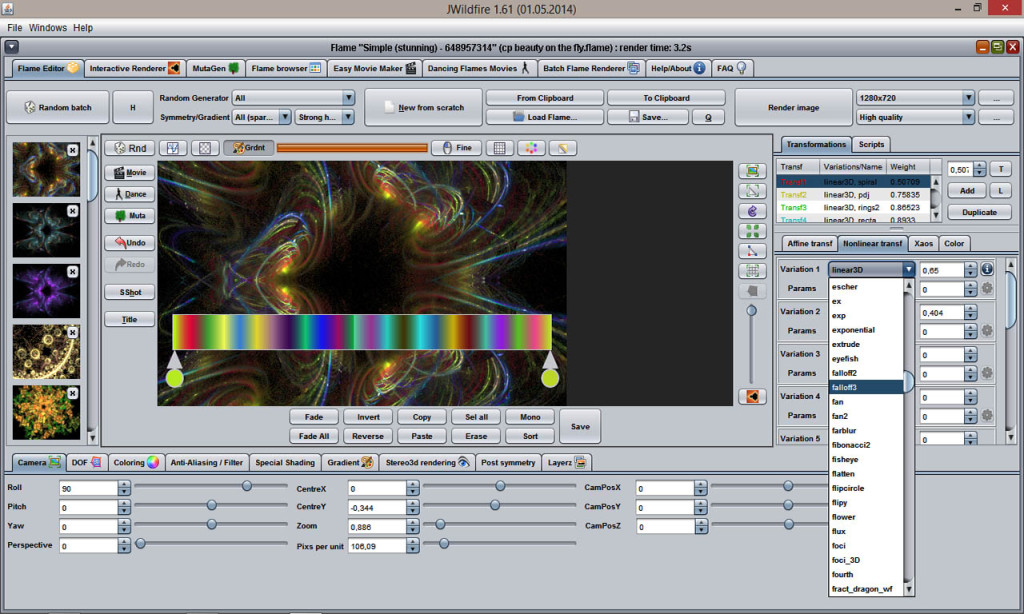
Task: Click the Q quick save button
Action: [x=709, y=117]
